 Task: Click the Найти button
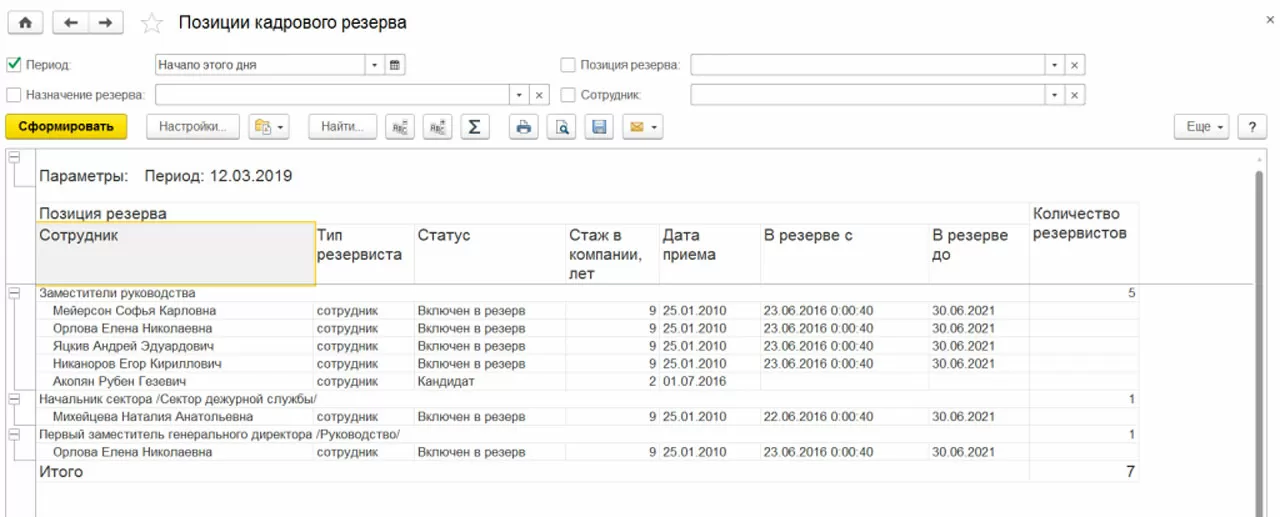tap(343, 127)
